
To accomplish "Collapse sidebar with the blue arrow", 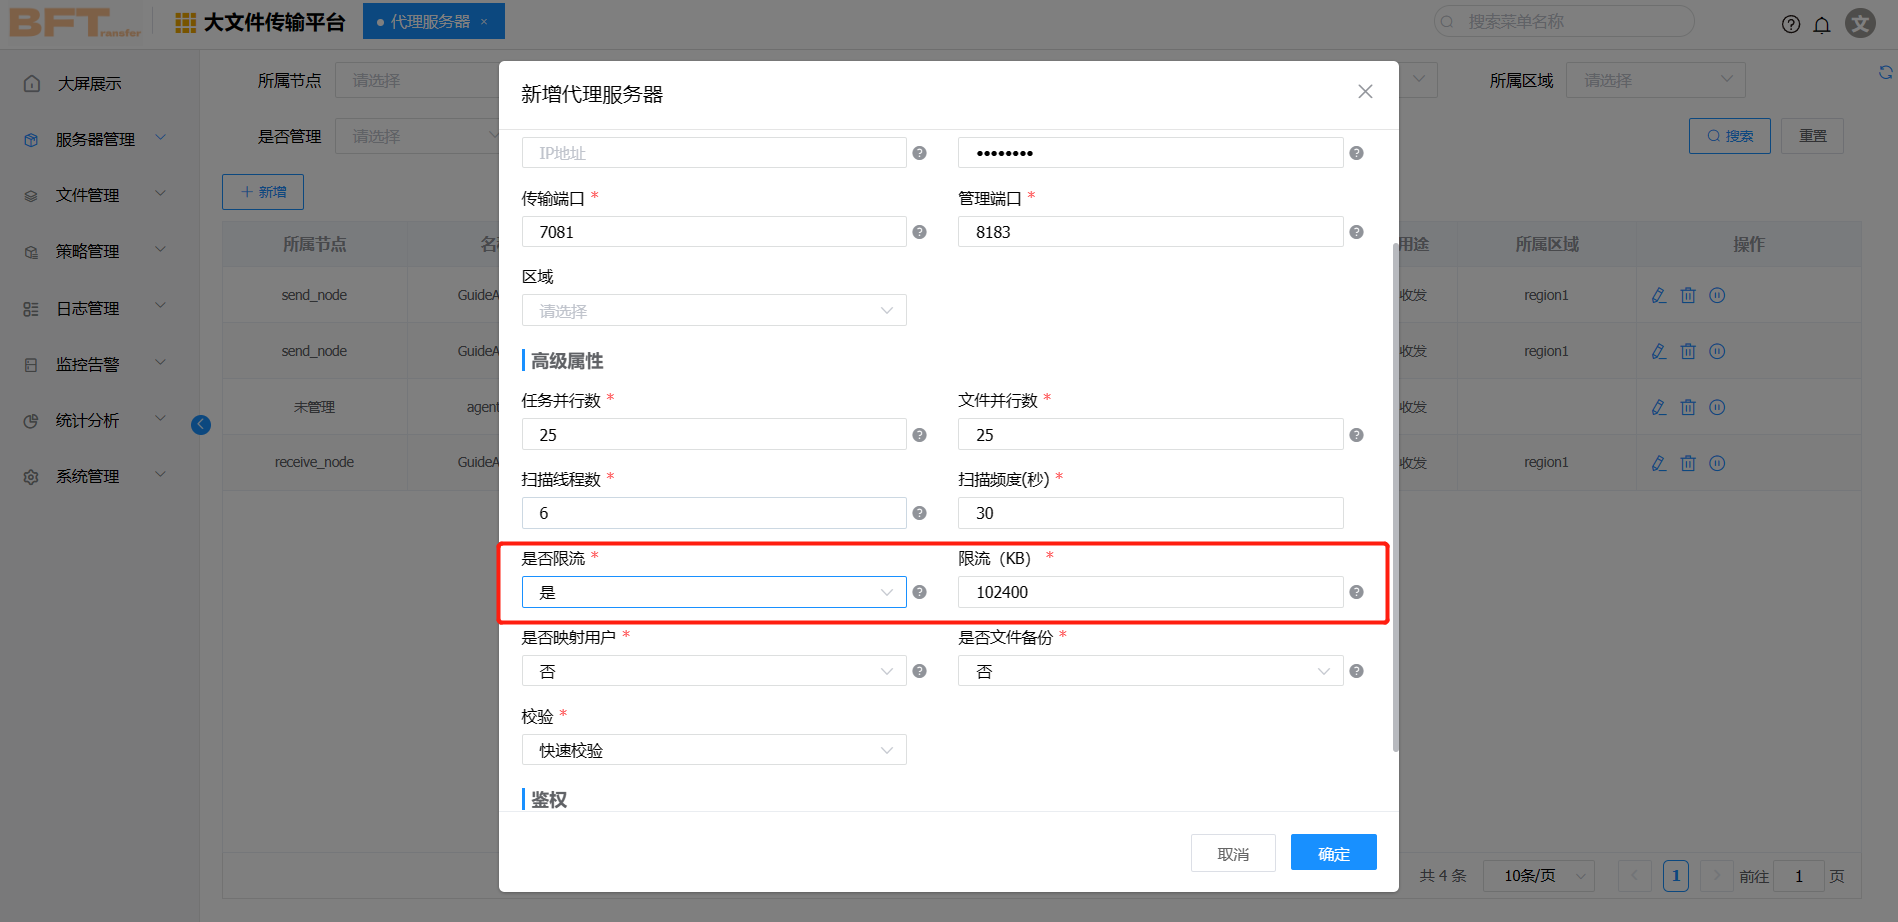I will point(201,425).
